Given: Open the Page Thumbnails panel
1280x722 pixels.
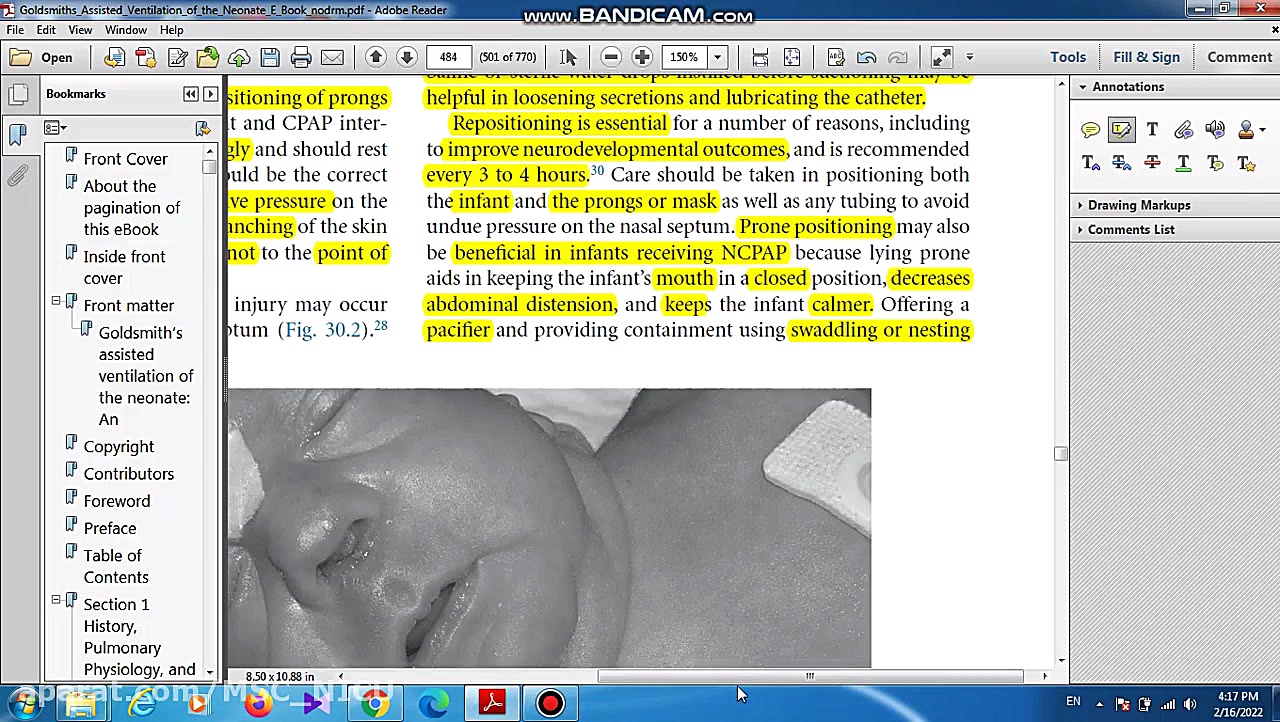Looking at the screenshot, I should tap(18, 95).
